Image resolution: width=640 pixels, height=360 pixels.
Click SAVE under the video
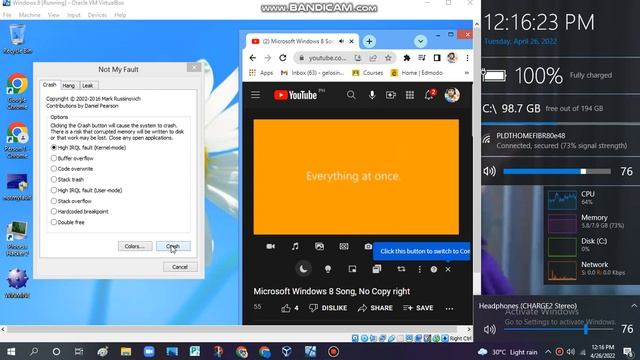click(418, 308)
